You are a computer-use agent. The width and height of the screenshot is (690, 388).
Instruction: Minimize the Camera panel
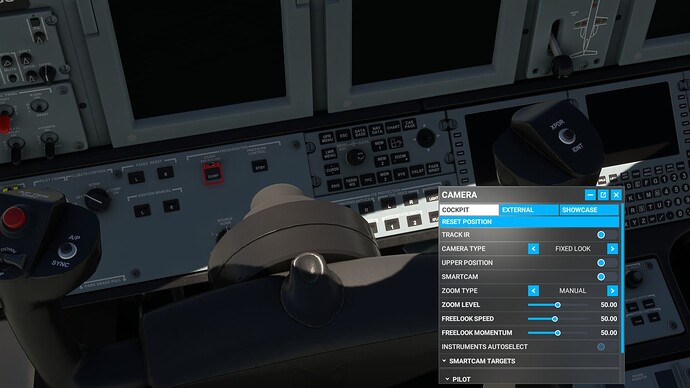pos(590,194)
